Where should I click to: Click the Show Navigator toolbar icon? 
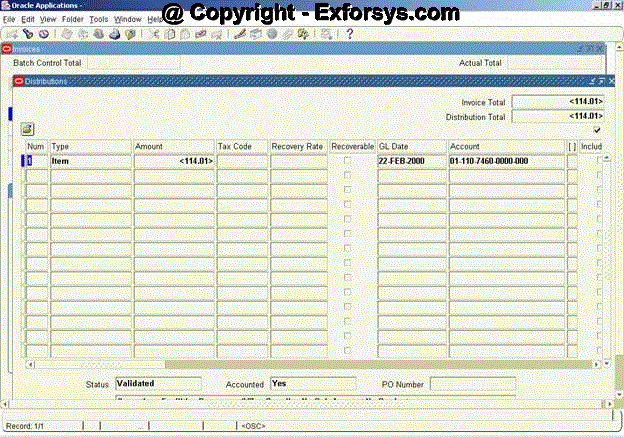43,34
